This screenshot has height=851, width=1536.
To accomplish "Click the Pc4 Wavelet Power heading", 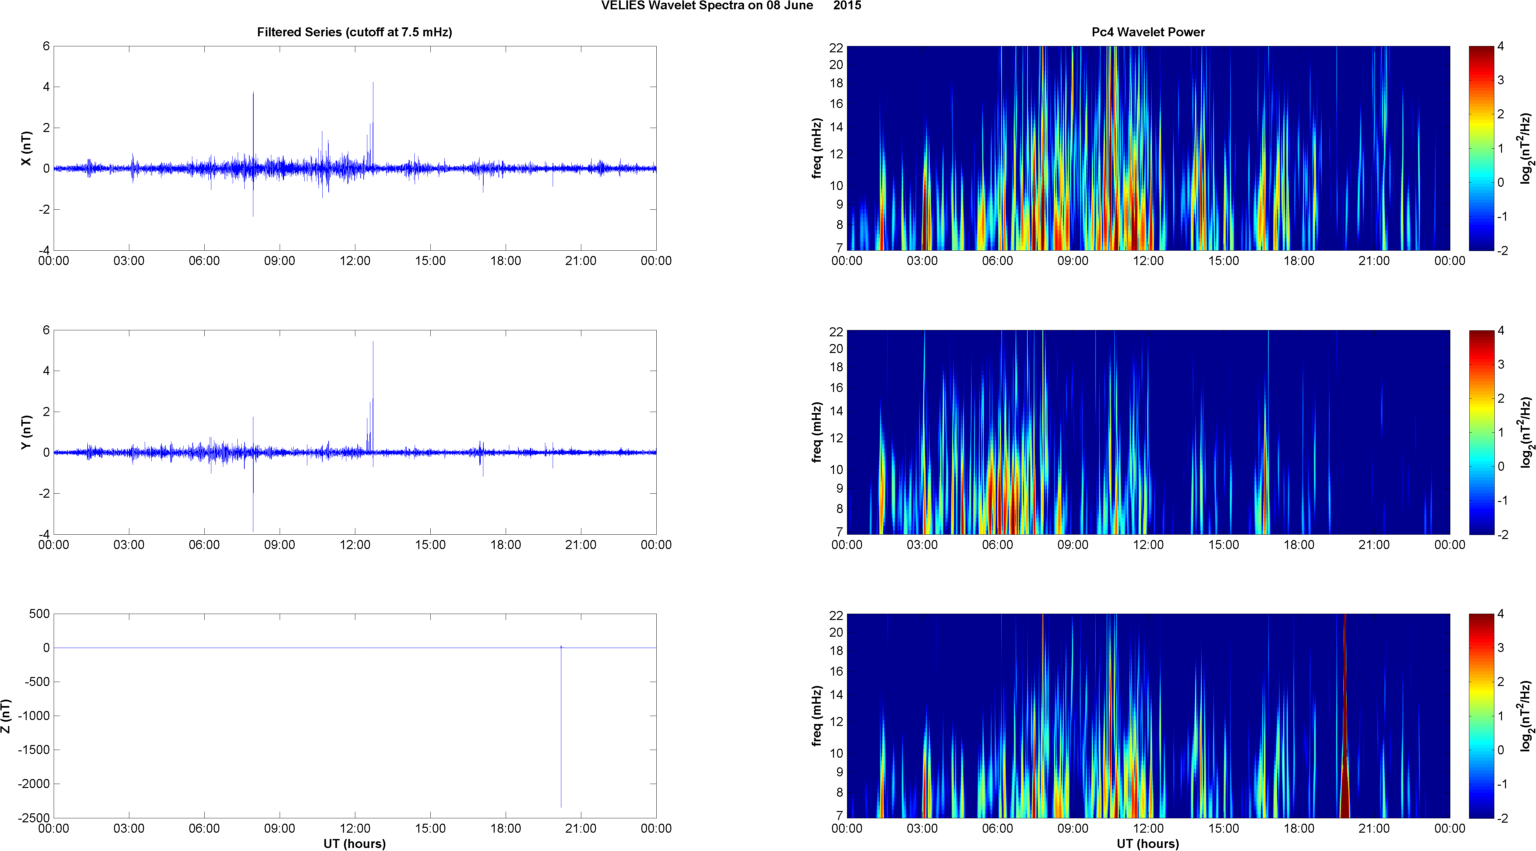I will coord(1147,32).
